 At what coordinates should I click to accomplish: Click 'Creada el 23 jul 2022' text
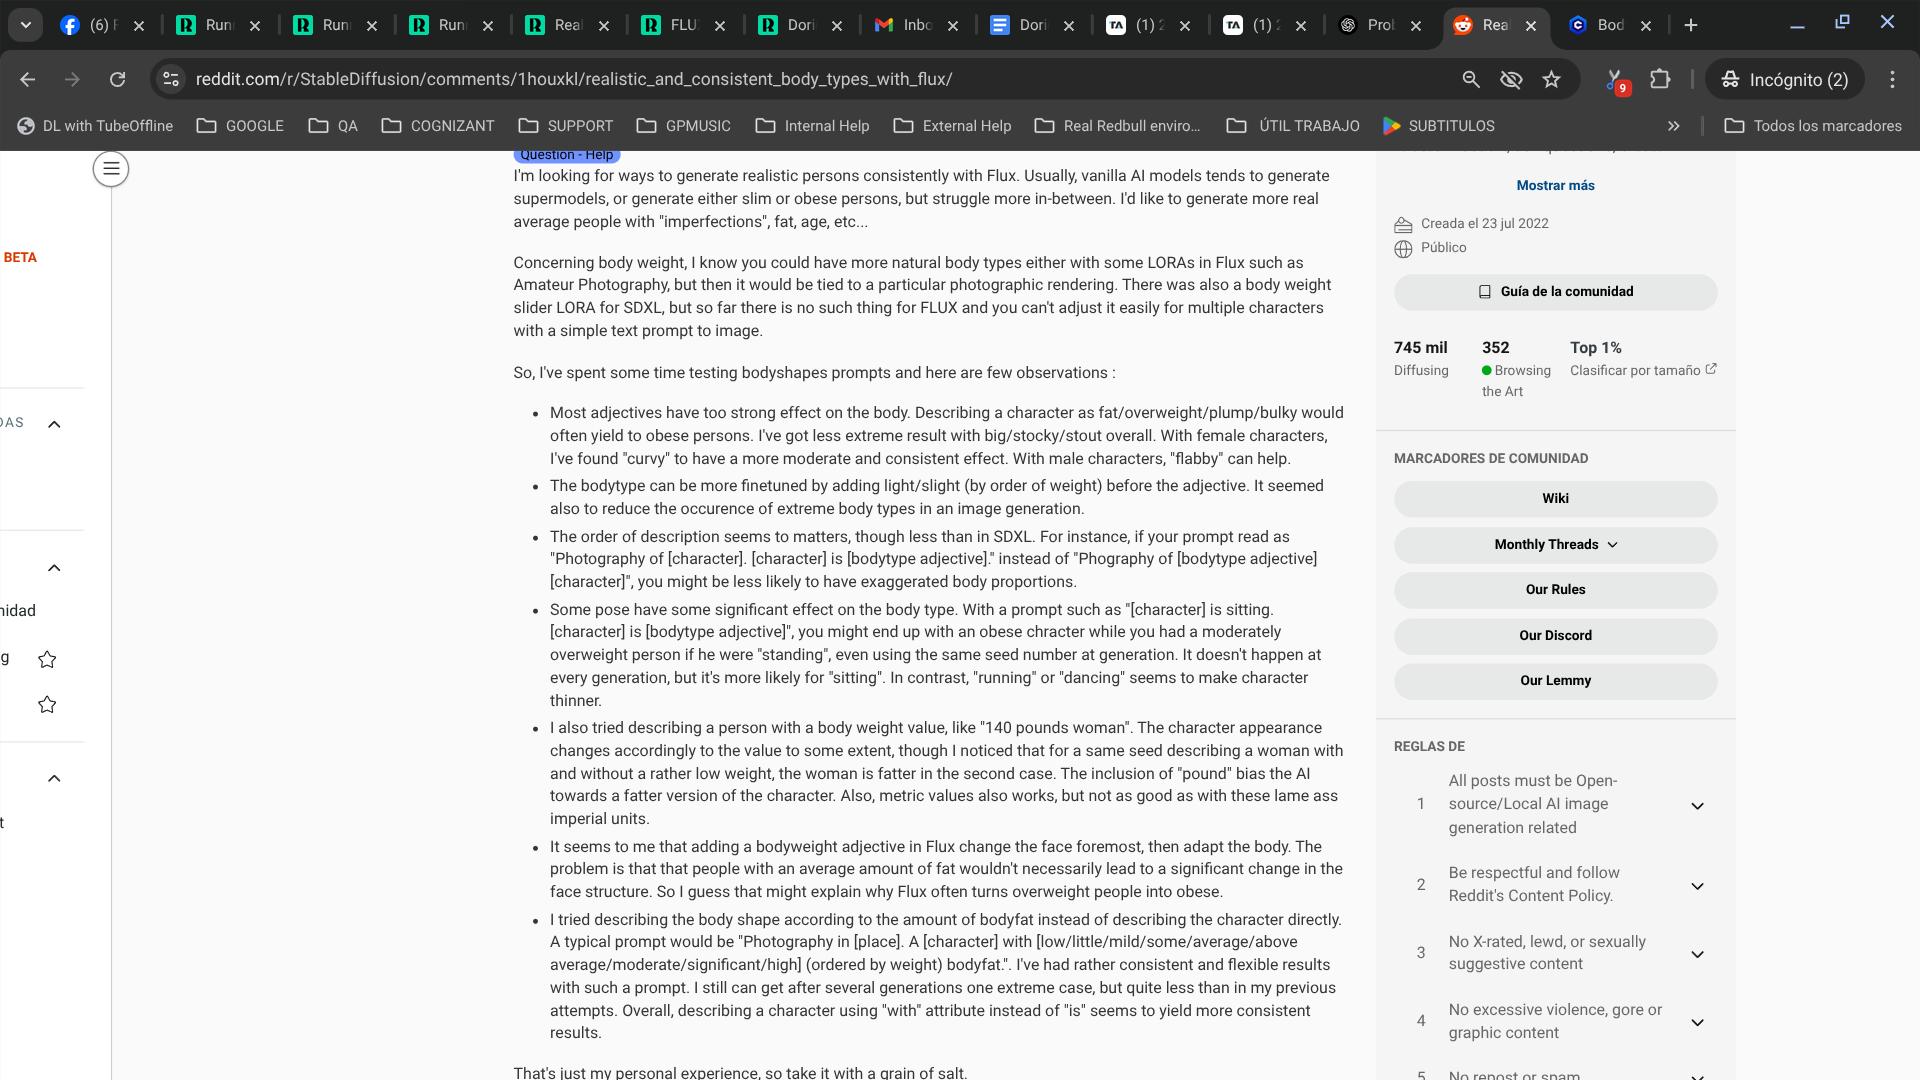(x=1484, y=224)
